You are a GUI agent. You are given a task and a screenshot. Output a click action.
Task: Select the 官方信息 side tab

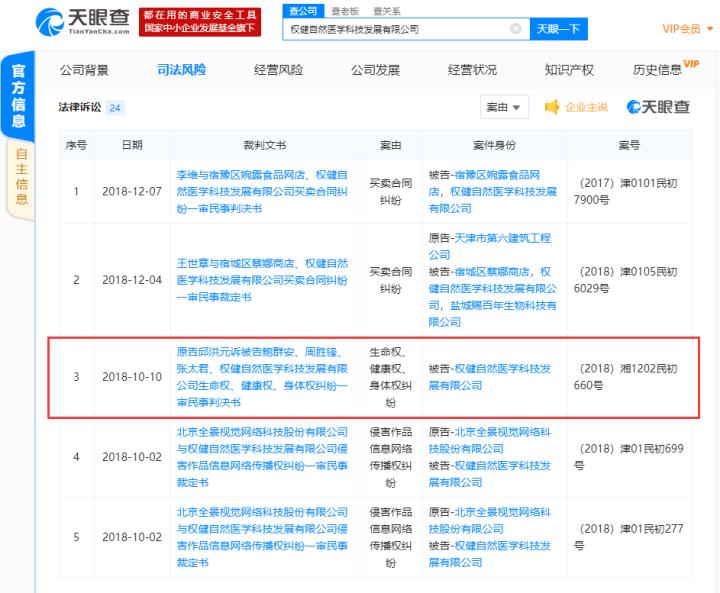click(x=18, y=96)
